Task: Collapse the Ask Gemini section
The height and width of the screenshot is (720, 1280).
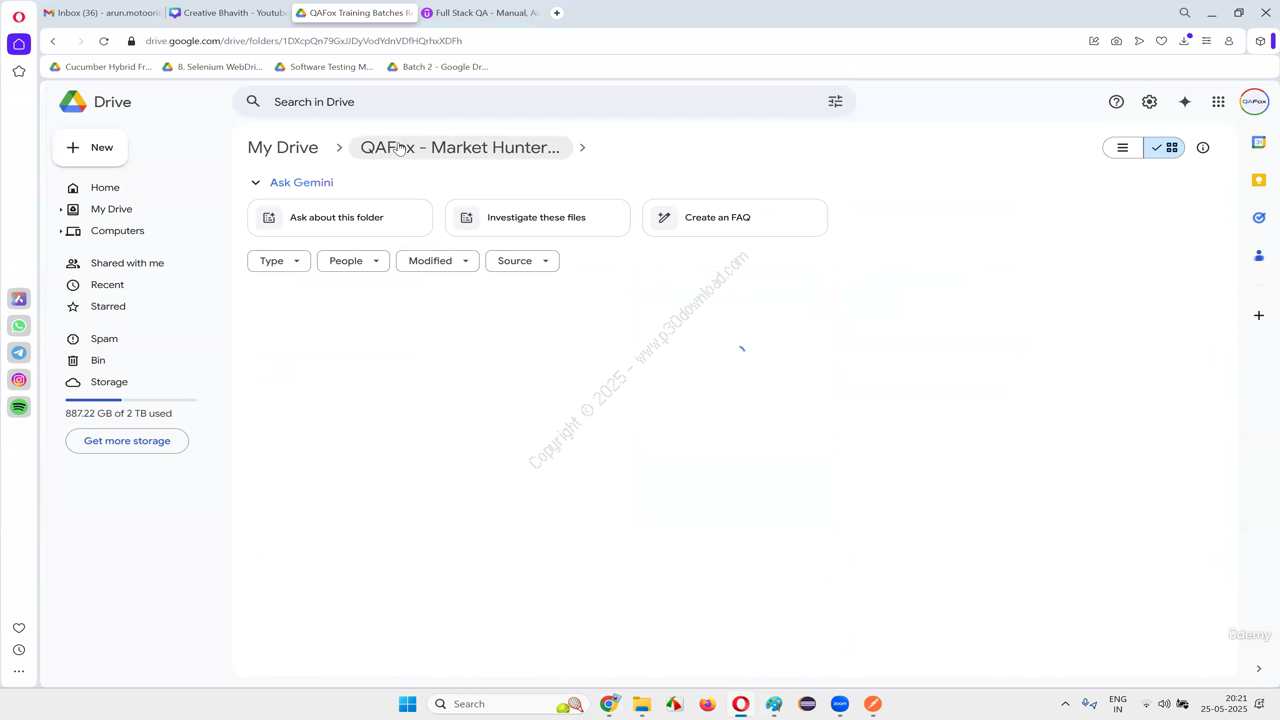Action: click(x=255, y=183)
